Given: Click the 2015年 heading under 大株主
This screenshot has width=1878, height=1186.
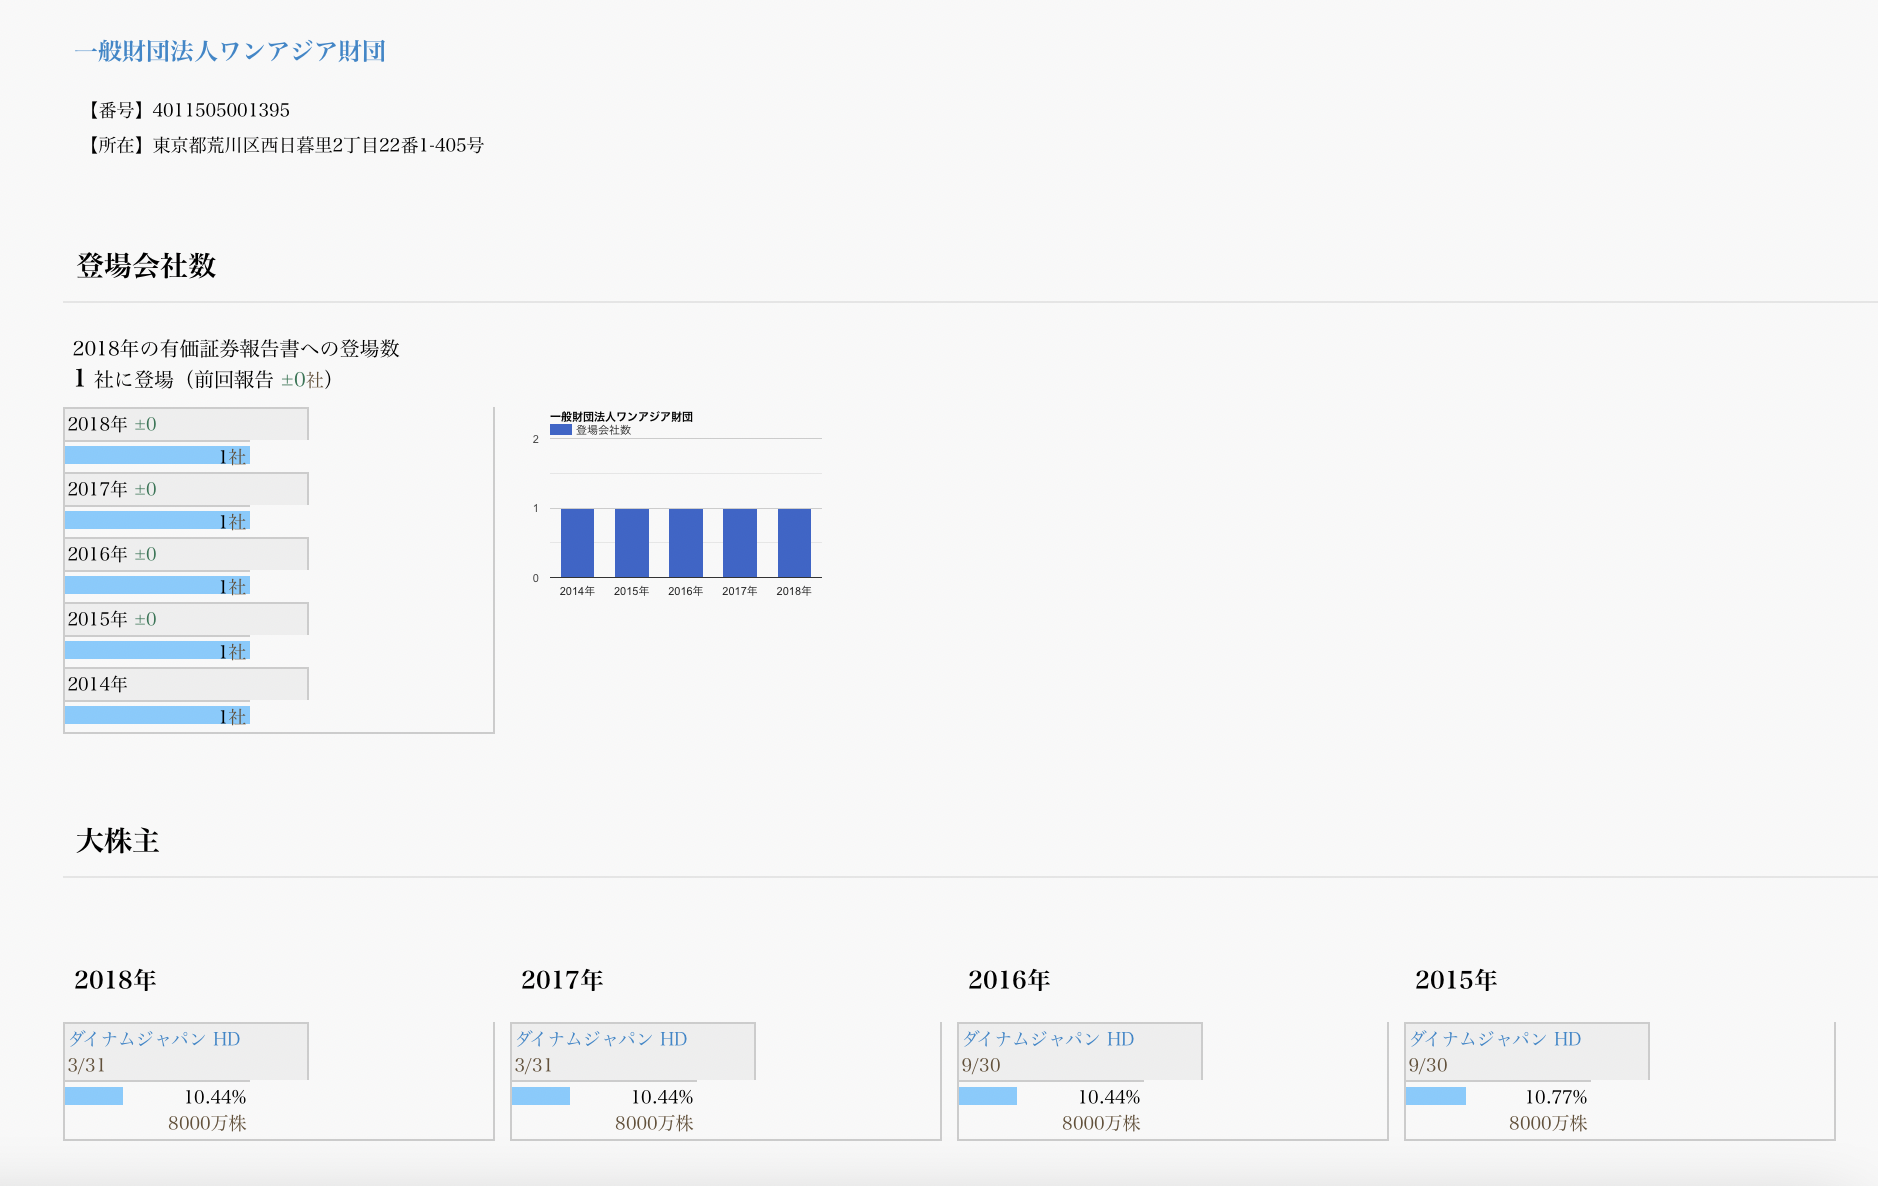Looking at the screenshot, I should pyautogui.click(x=1456, y=980).
